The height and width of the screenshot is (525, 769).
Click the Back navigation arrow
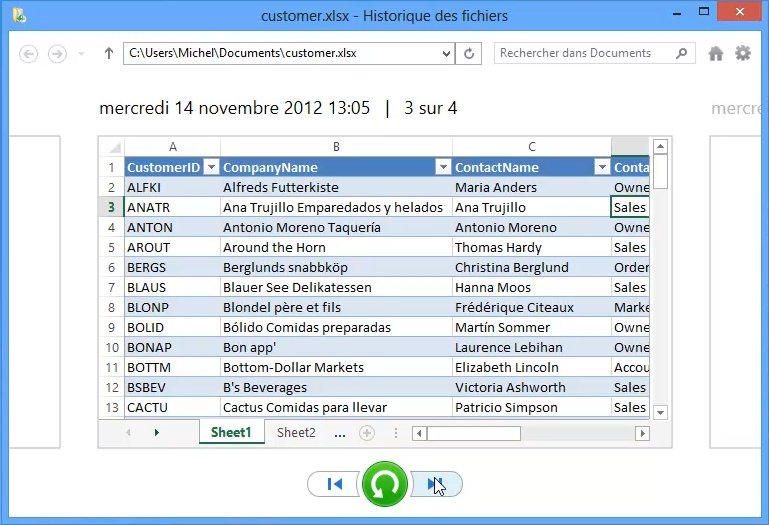(29, 54)
